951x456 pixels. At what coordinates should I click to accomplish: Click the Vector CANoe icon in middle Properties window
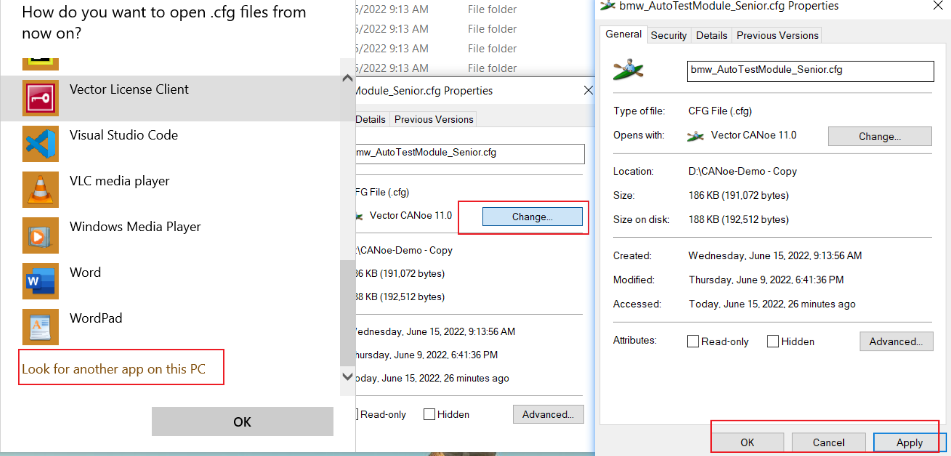(360, 215)
